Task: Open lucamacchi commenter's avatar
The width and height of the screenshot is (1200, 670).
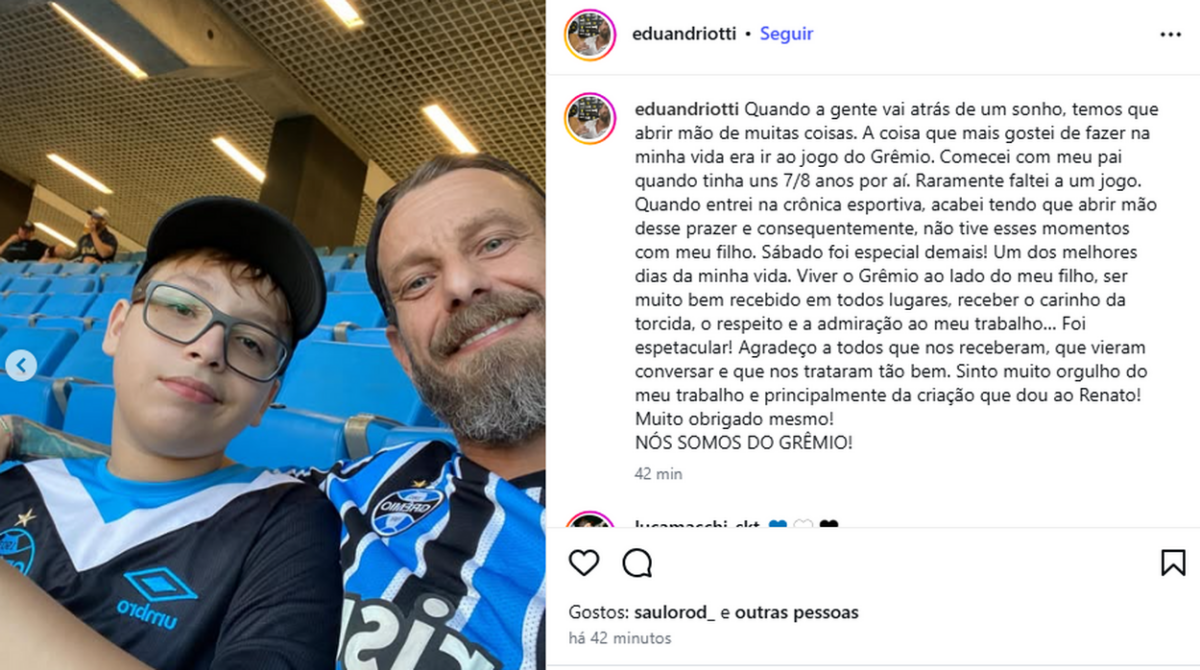Action: point(590,520)
